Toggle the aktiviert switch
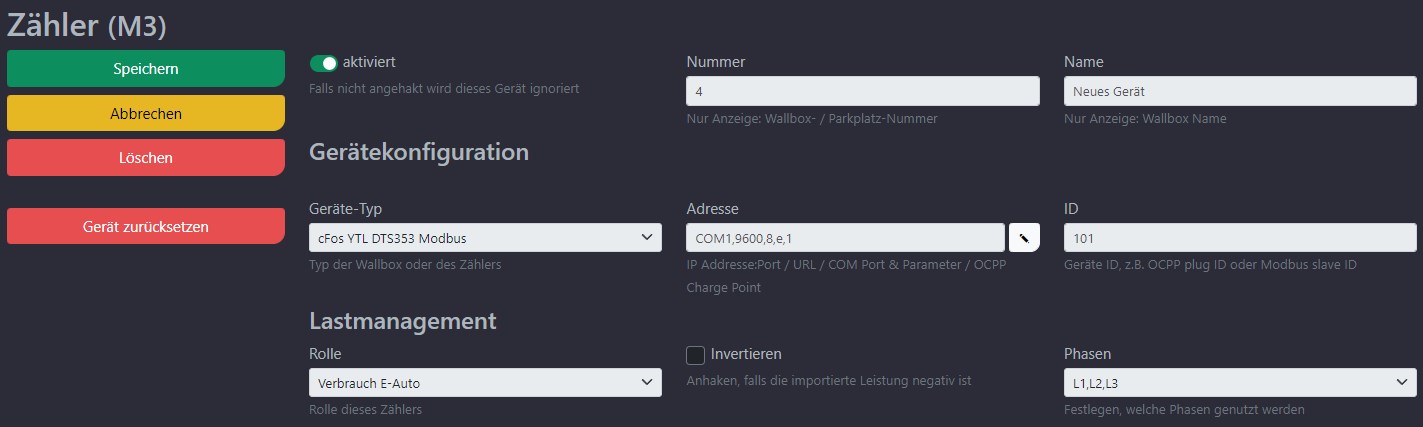The image size is (1423, 427). pos(324,63)
